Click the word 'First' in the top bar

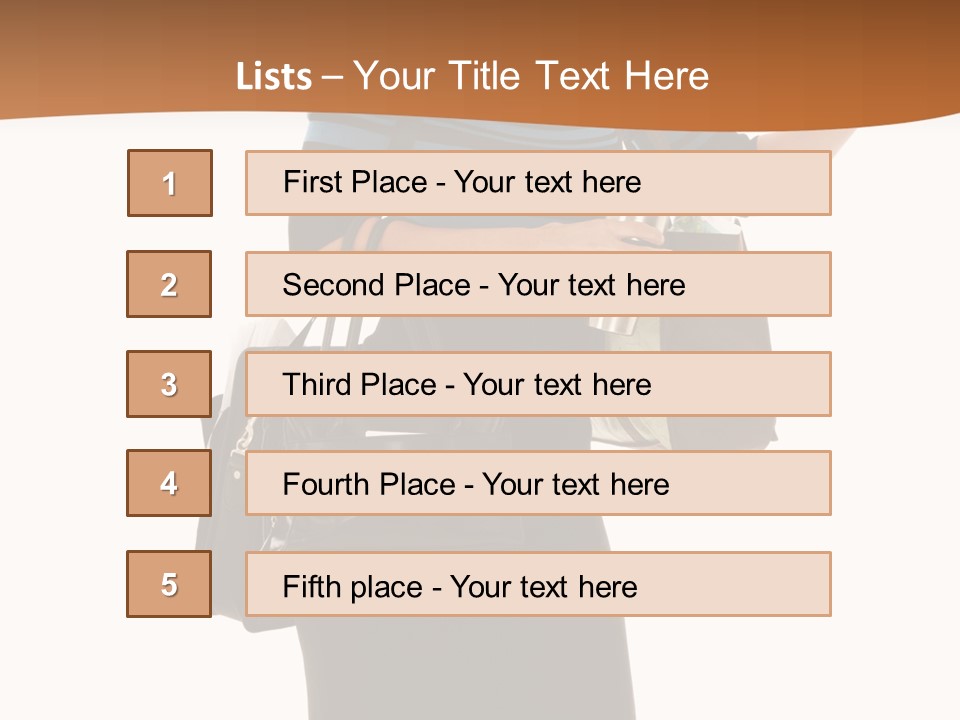pyautogui.click(x=312, y=182)
